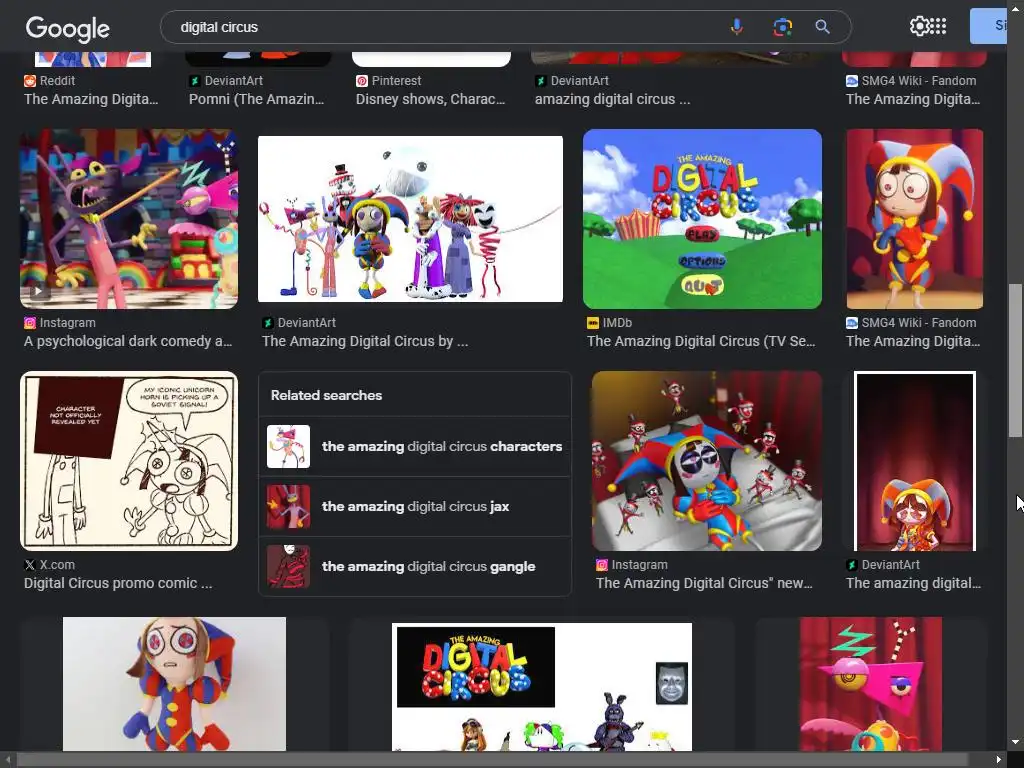The height and width of the screenshot is (768, 1024).
Task: Click the Pinterest source icon
Action: (x=362, y=81)
